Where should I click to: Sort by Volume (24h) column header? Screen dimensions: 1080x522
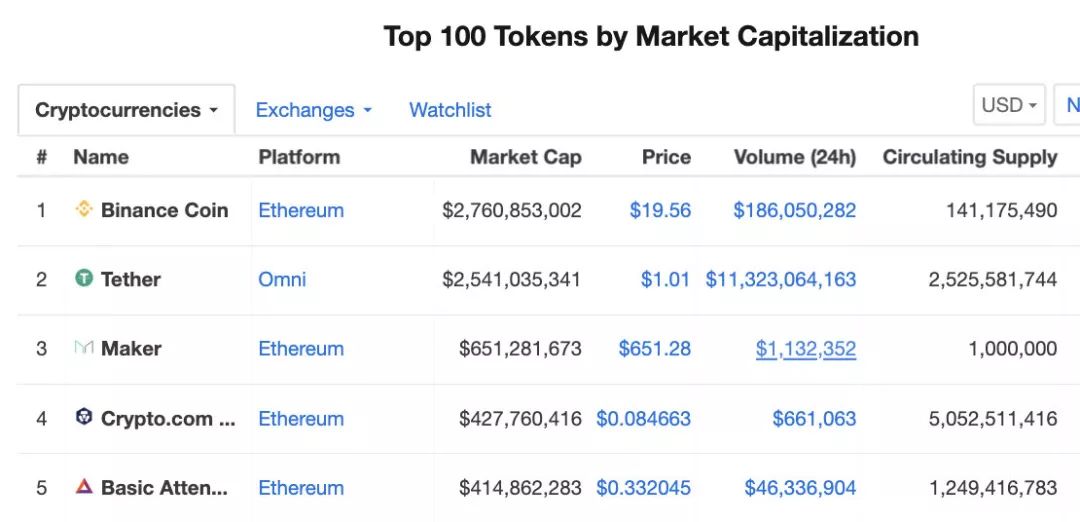795,157
